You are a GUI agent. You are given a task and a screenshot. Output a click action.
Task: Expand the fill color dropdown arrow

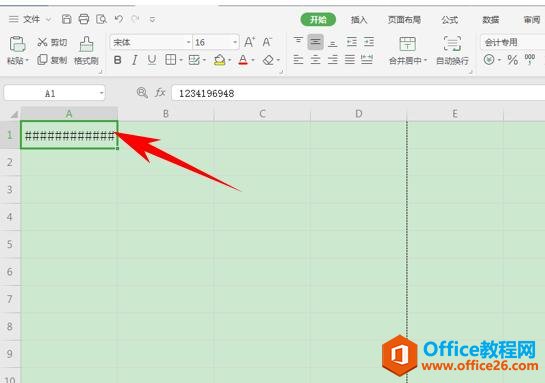(229, 60)
